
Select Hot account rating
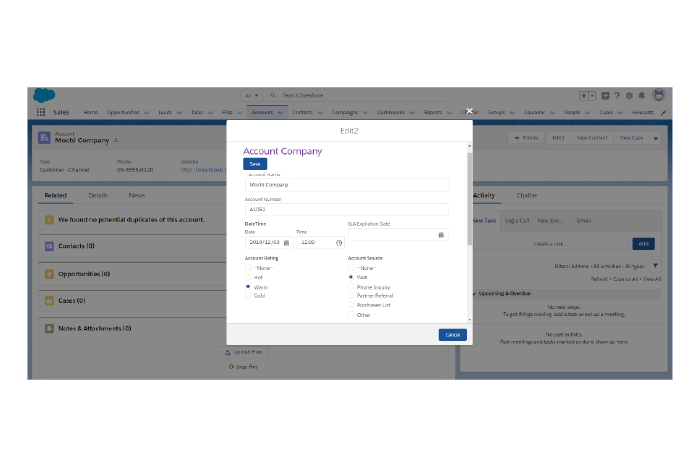click(x=248, y=277)
